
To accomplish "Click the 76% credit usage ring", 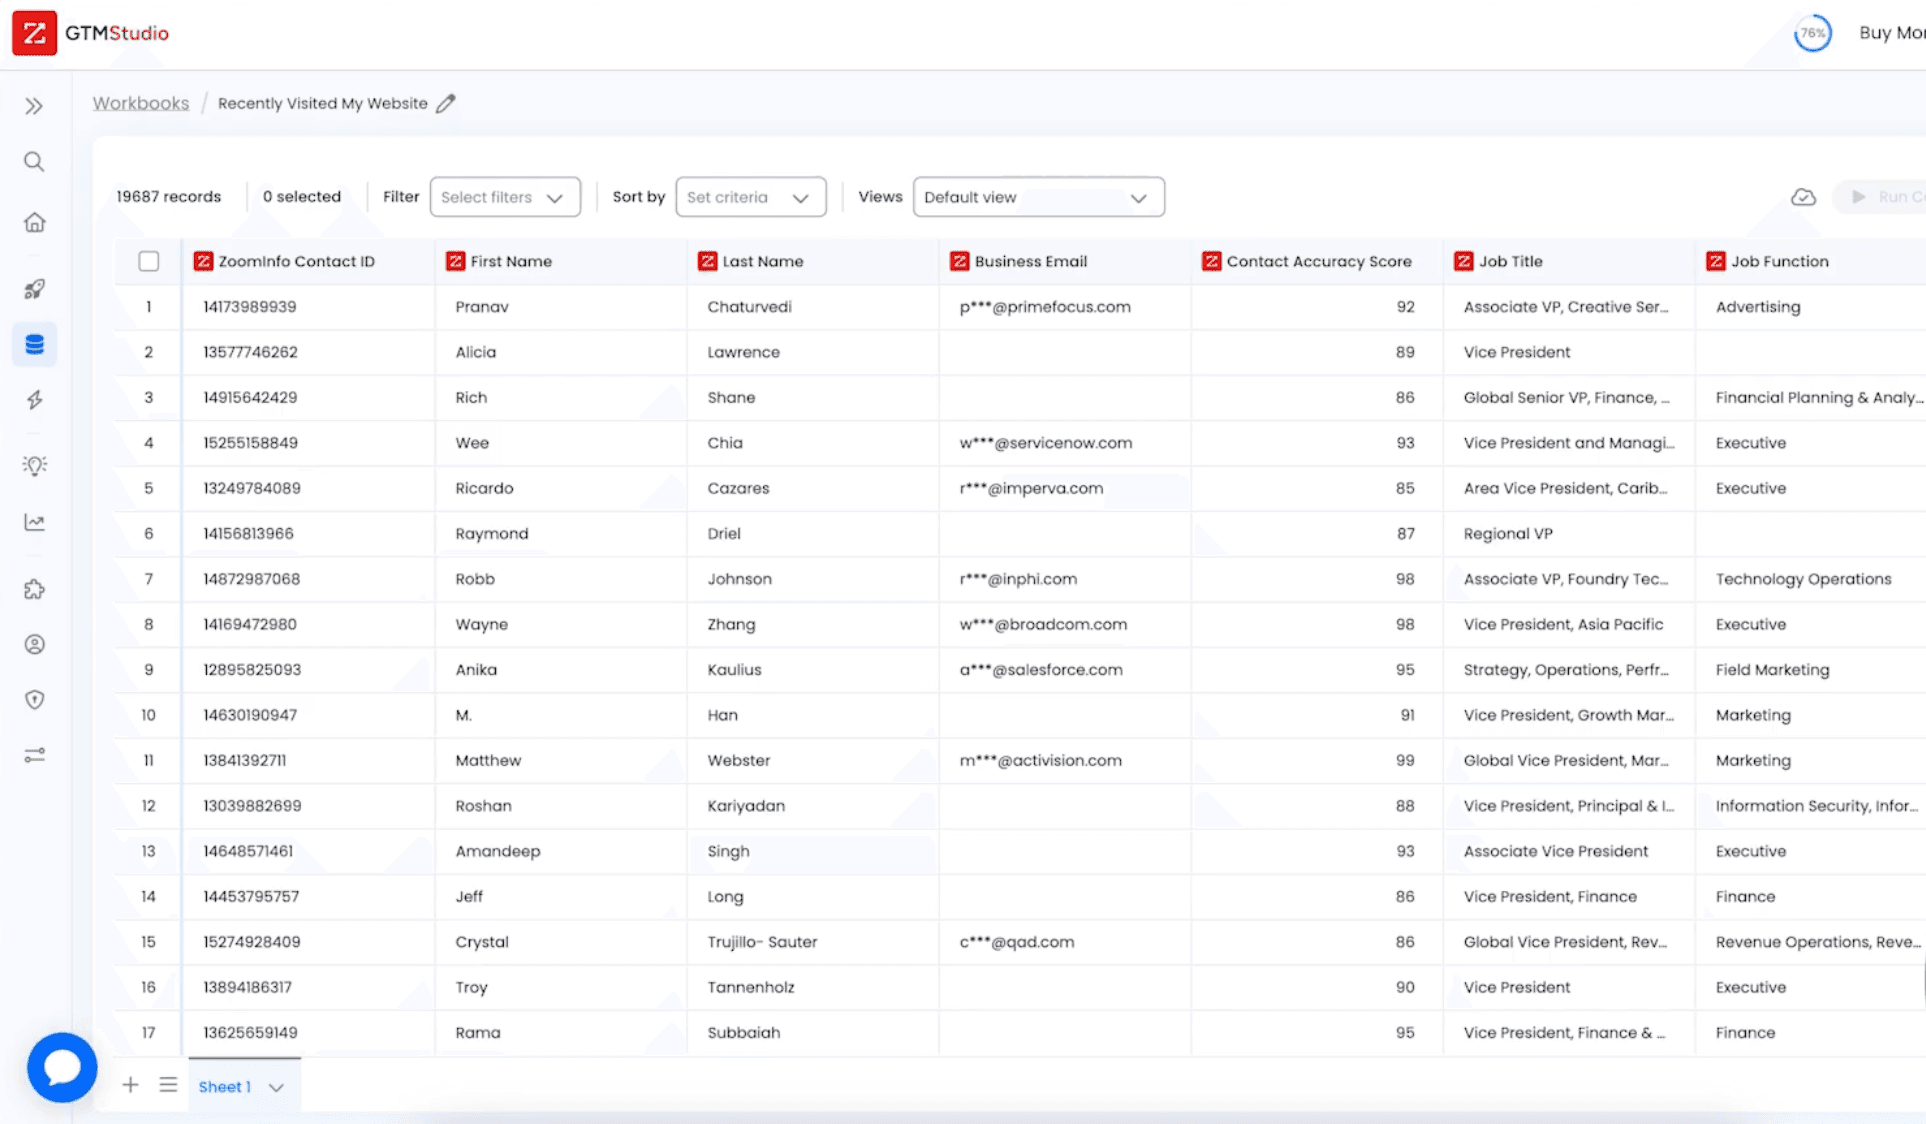I will tap(1812, 33).
